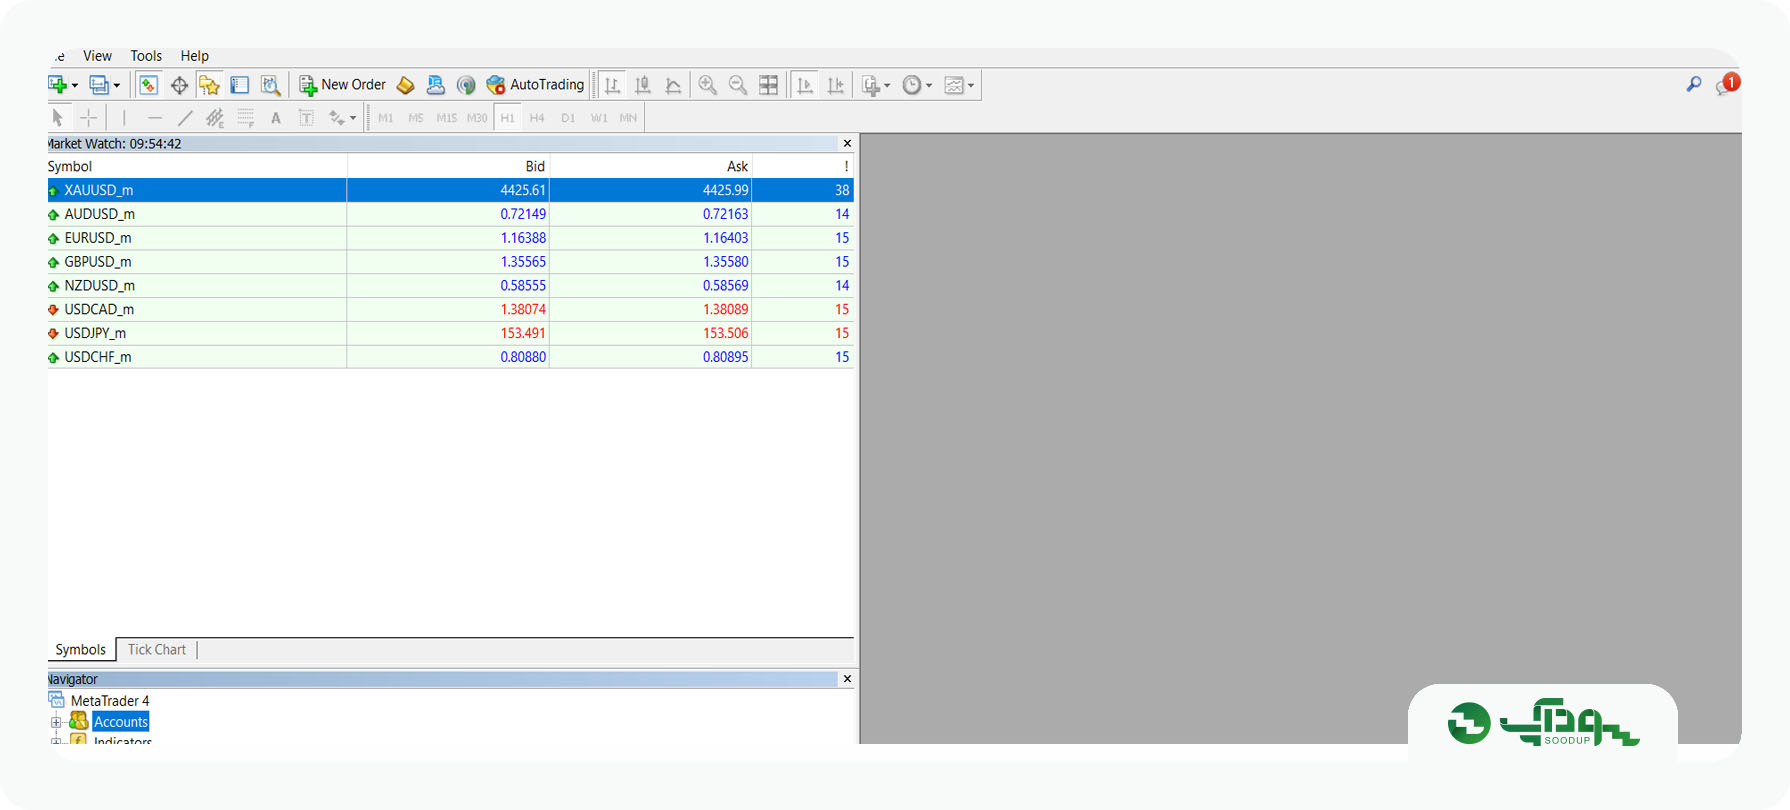Toggle chart auto scroll
This screenshot has width=1790, height=810.
(x=805, y=86)
